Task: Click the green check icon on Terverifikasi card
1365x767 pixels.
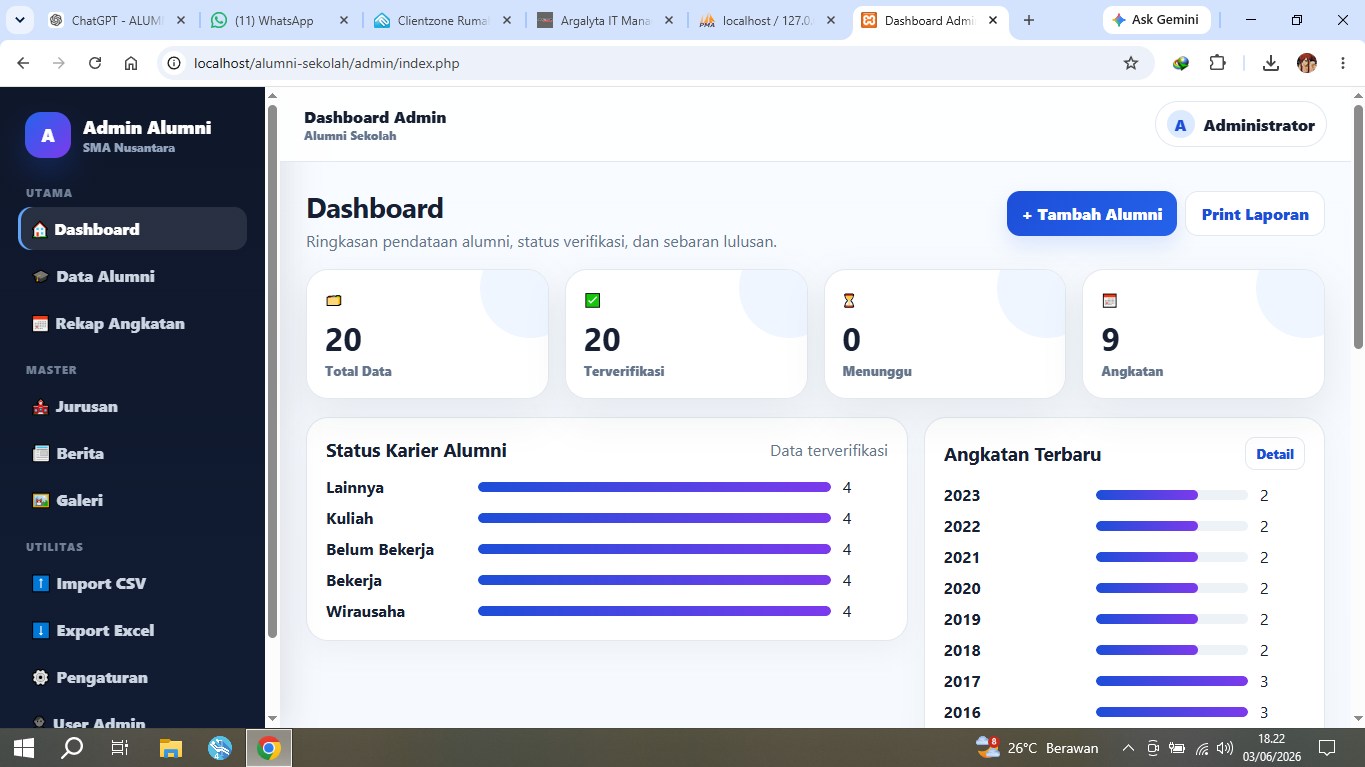Action: (x=592, y=300)
